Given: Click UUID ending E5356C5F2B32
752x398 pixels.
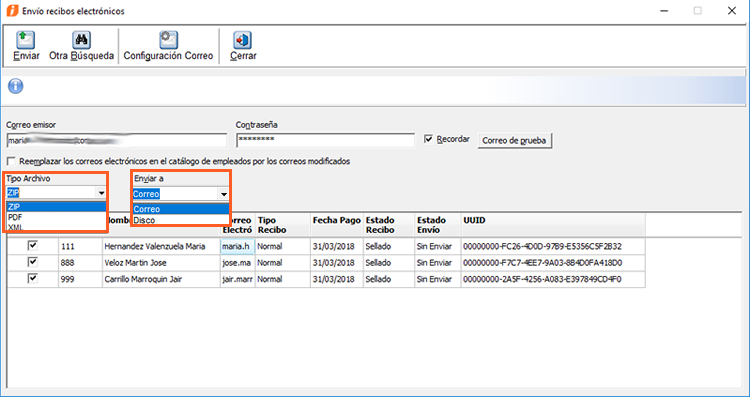Looking at the screenshot, I should (542, 246).
